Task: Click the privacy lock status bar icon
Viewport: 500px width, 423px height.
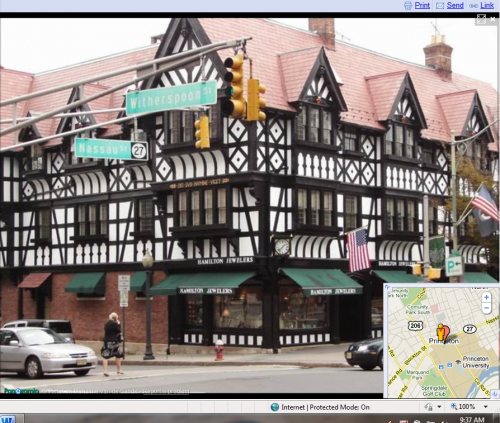Action: click(429, 407)
